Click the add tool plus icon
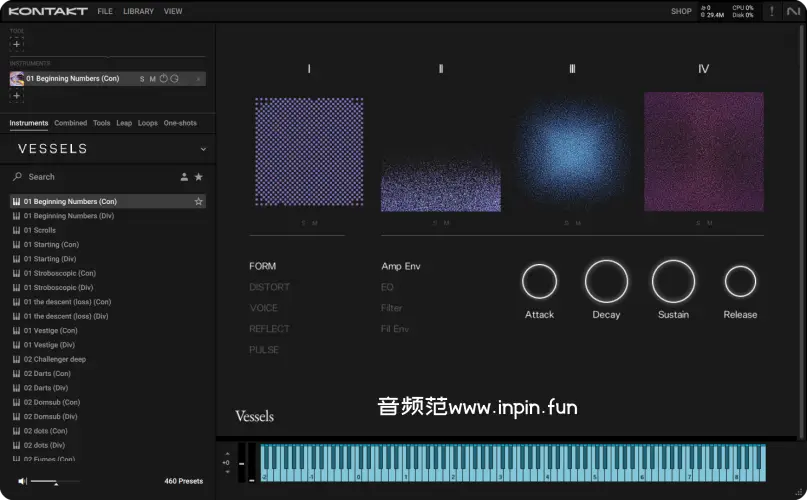Screen dimensions: 807x500 (x=17, y=44)
